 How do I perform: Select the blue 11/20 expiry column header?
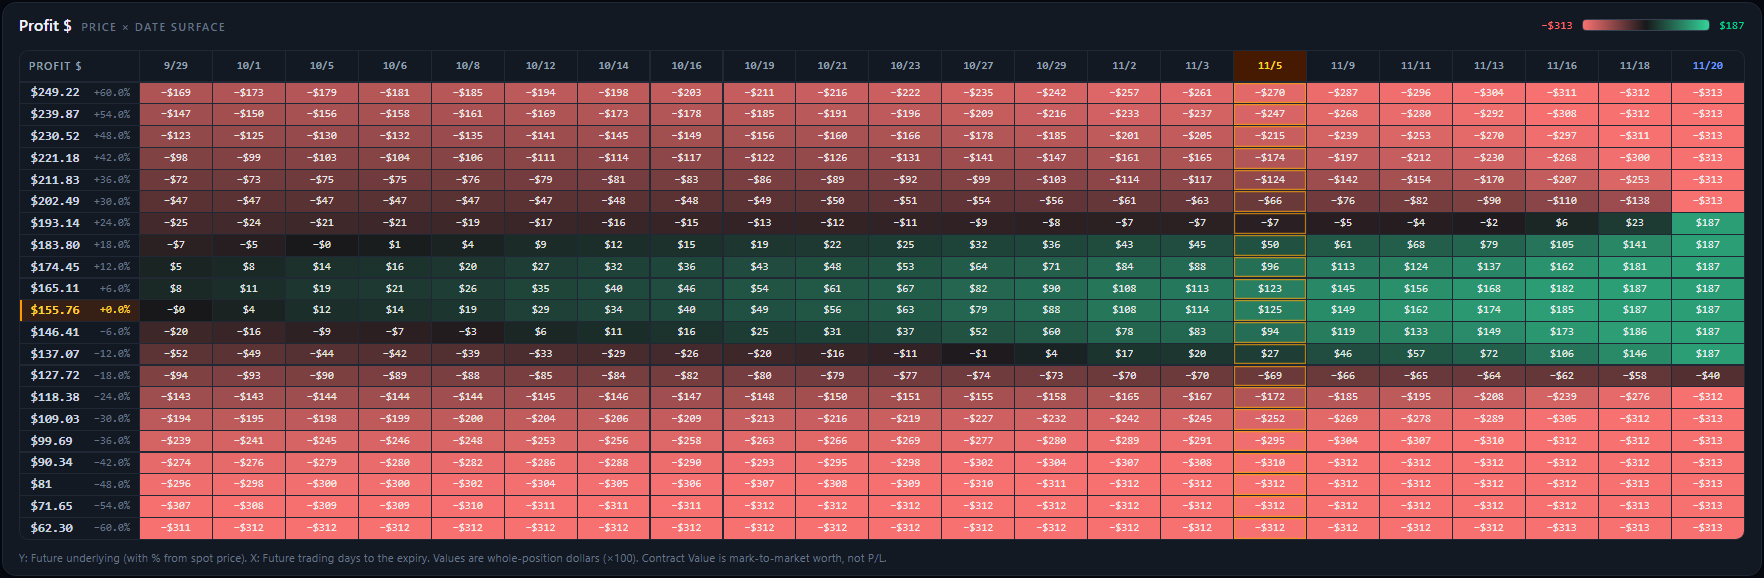1708,65
